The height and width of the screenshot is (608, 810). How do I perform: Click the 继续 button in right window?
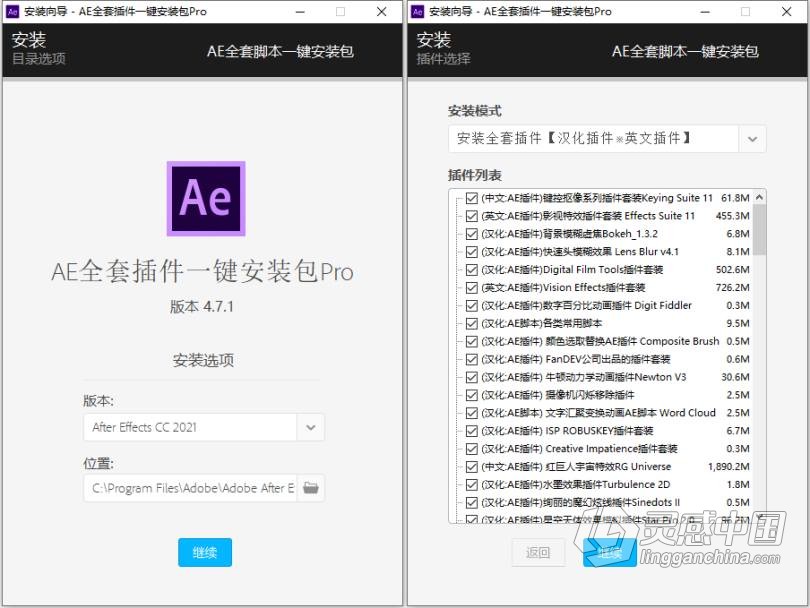tap(610, 552)
